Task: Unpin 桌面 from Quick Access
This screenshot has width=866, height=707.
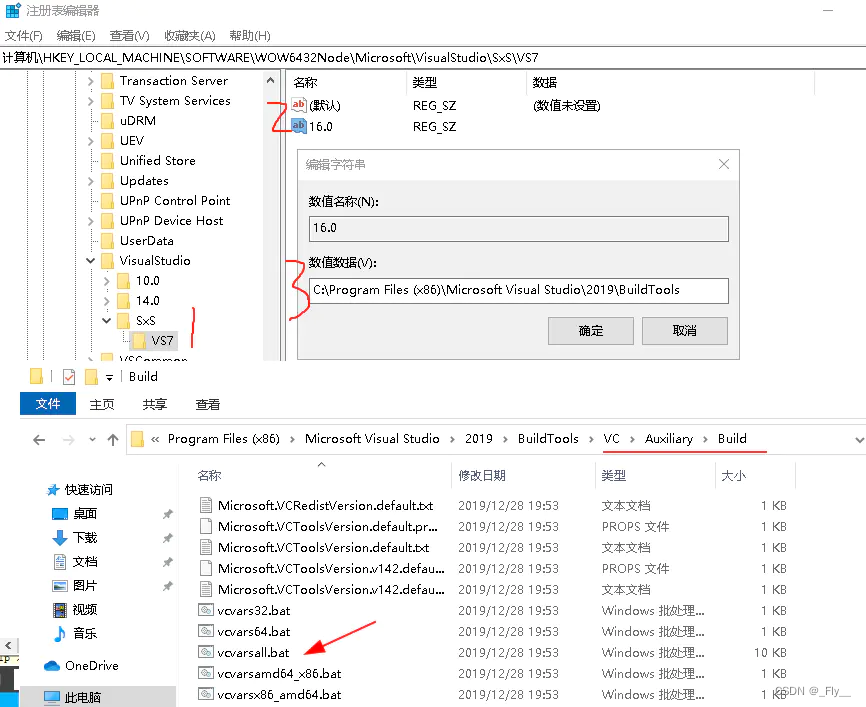Action: coord(166,513)
